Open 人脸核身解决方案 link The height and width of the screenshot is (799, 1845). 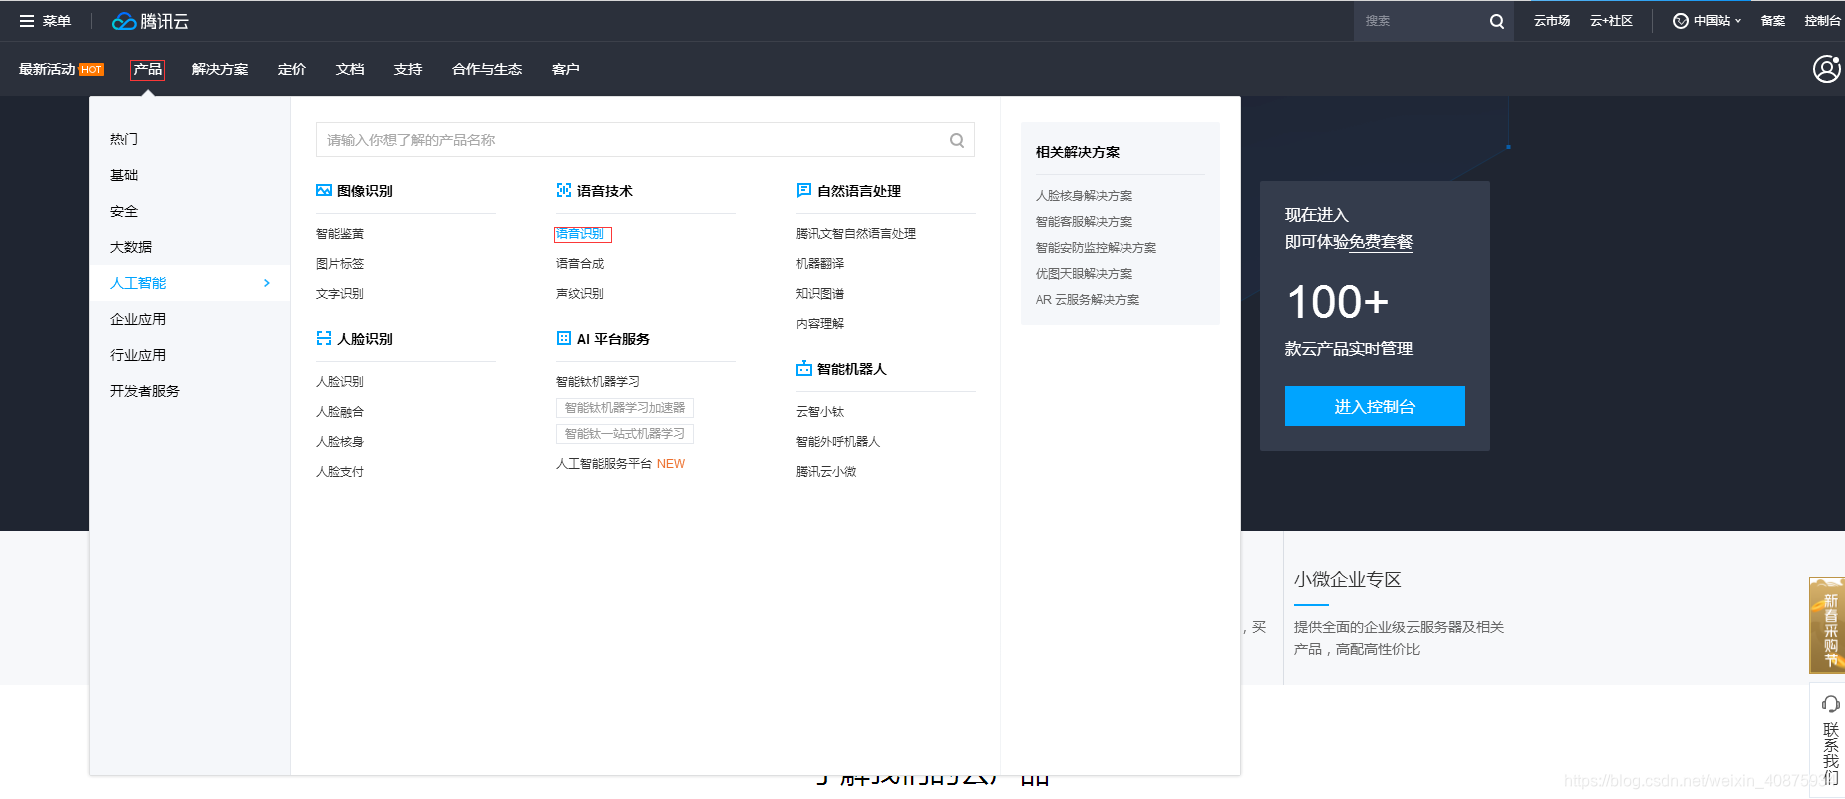1084,195
